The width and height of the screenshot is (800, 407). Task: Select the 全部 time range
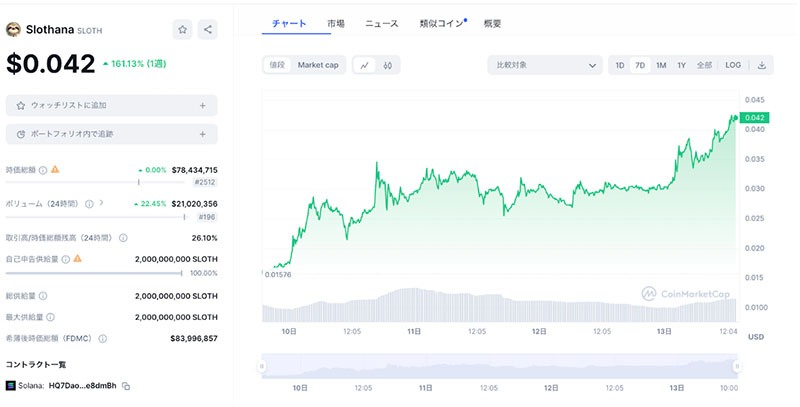point(704,65)
